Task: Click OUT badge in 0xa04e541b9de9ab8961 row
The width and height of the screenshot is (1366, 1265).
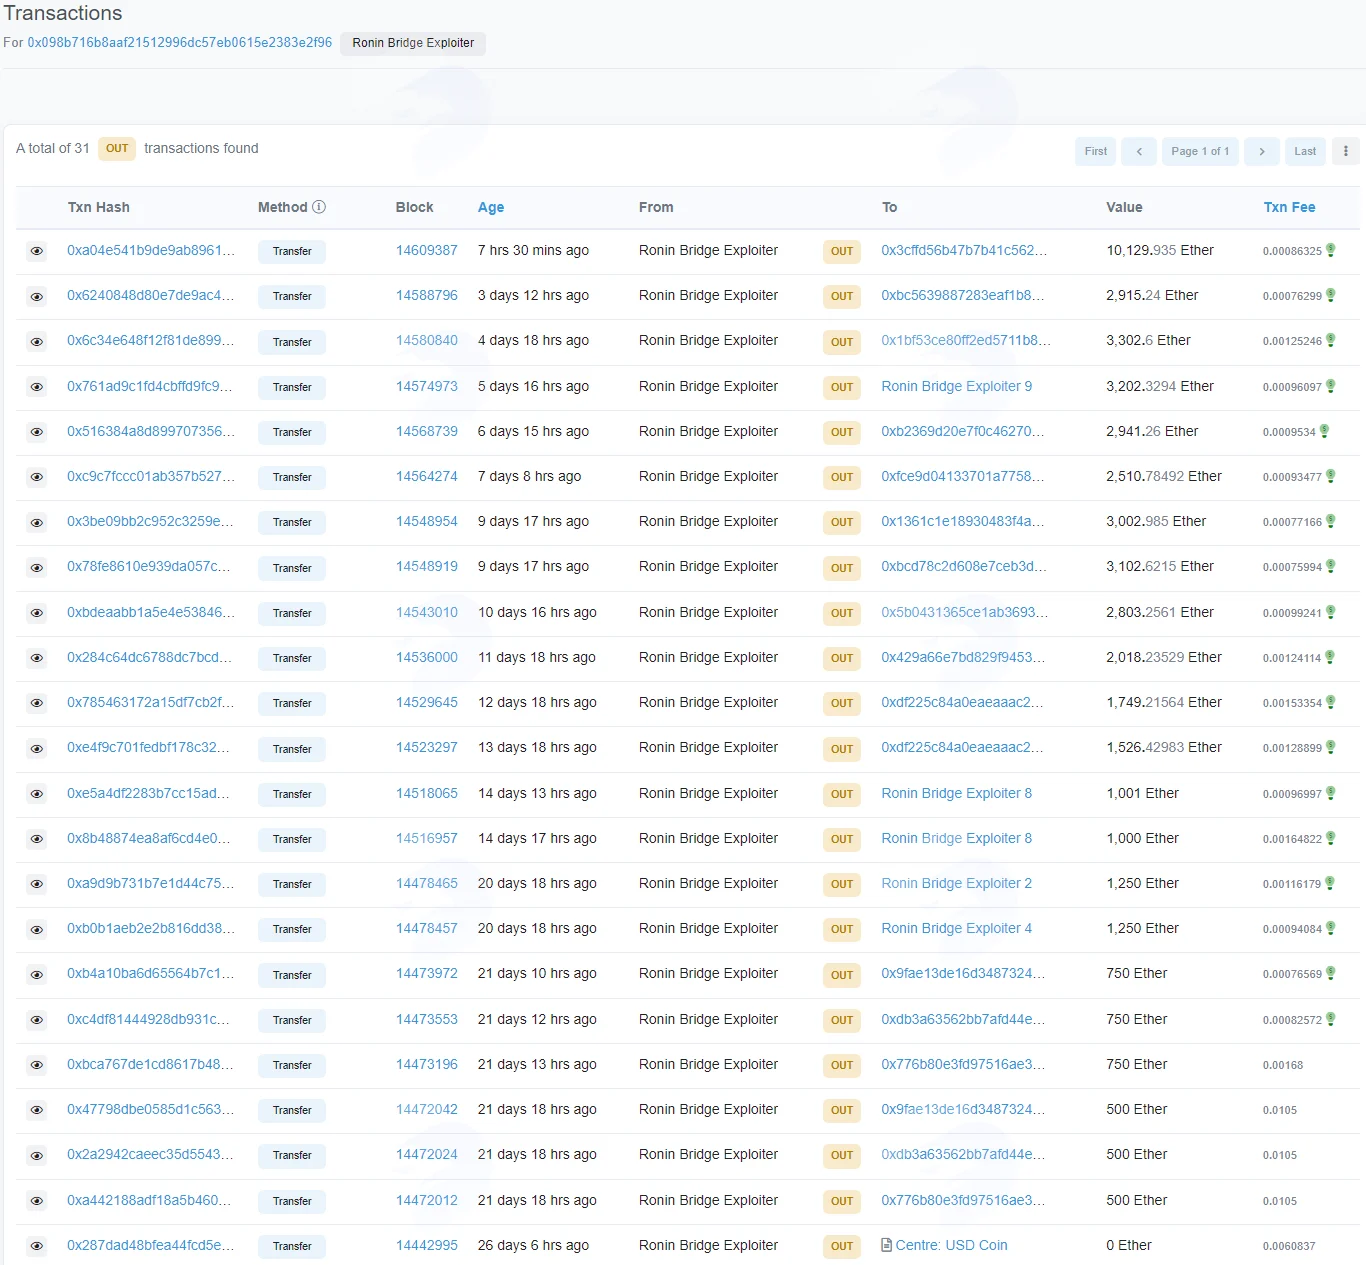Action: coord(842,251)
